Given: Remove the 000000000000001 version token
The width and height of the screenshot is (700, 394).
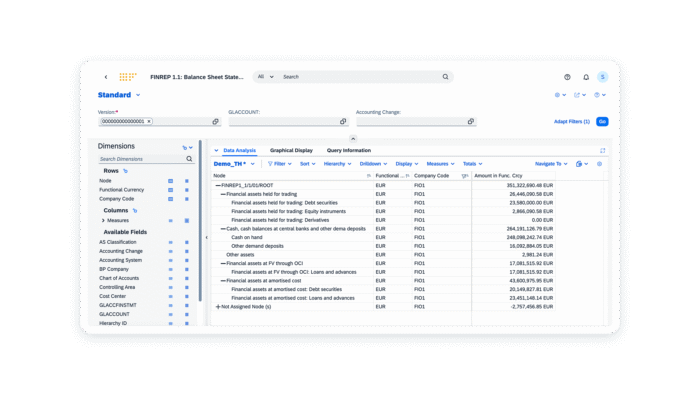Looking at the screenshot, I should pyautogui.click(x=149, y=121).
